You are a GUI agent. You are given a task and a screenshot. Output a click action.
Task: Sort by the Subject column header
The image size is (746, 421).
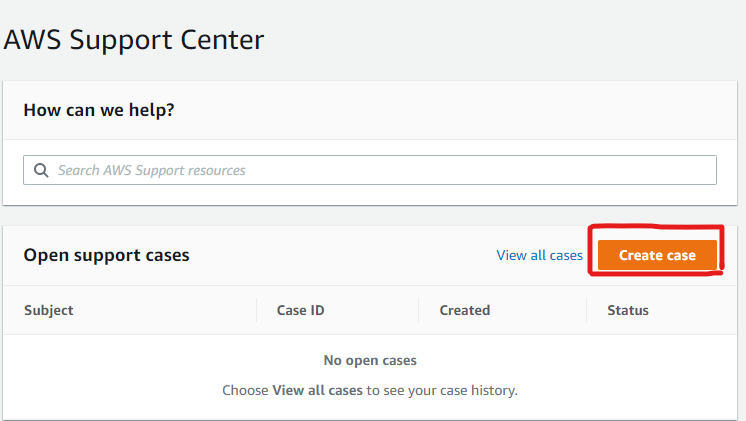pos(49,310)
